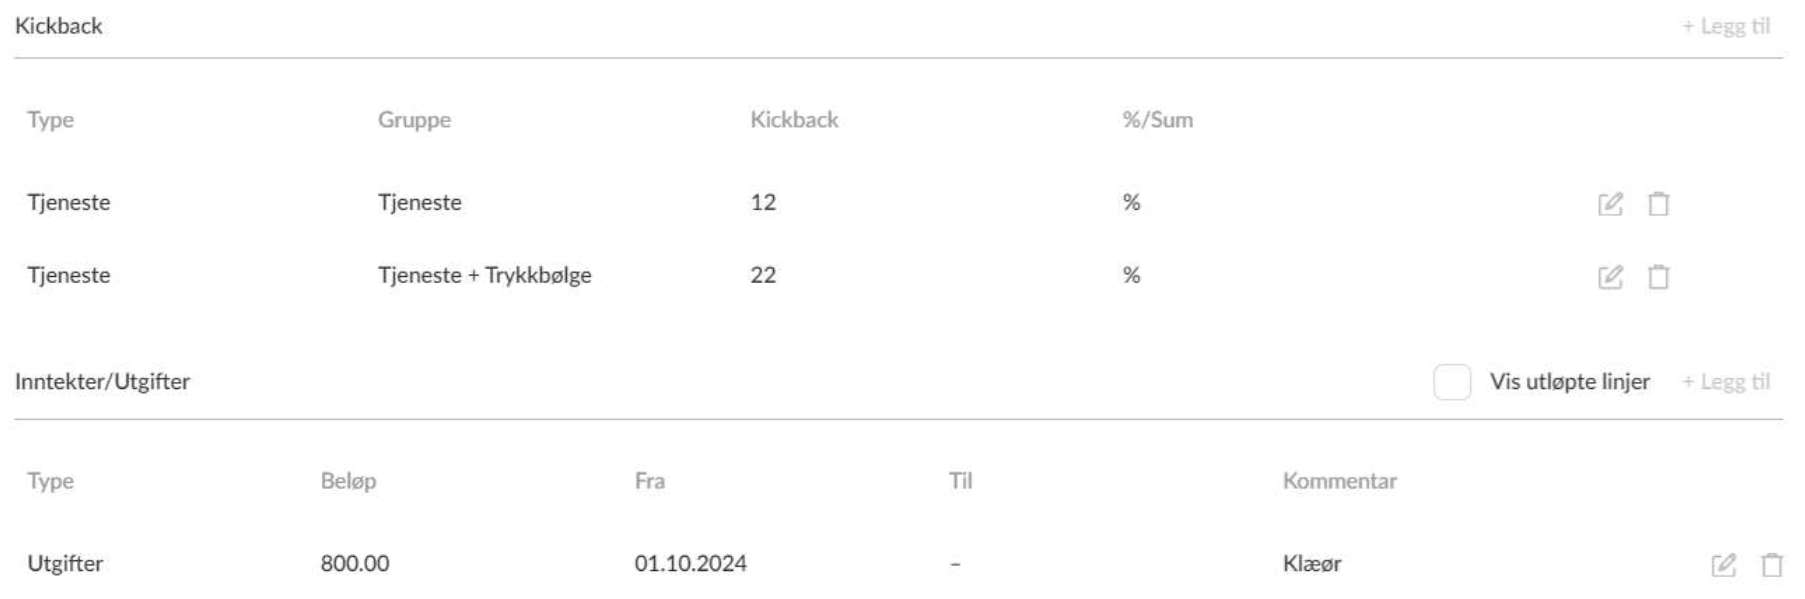Add a new Inntekter/Utgifter line with Legg til

[1726, 382]
